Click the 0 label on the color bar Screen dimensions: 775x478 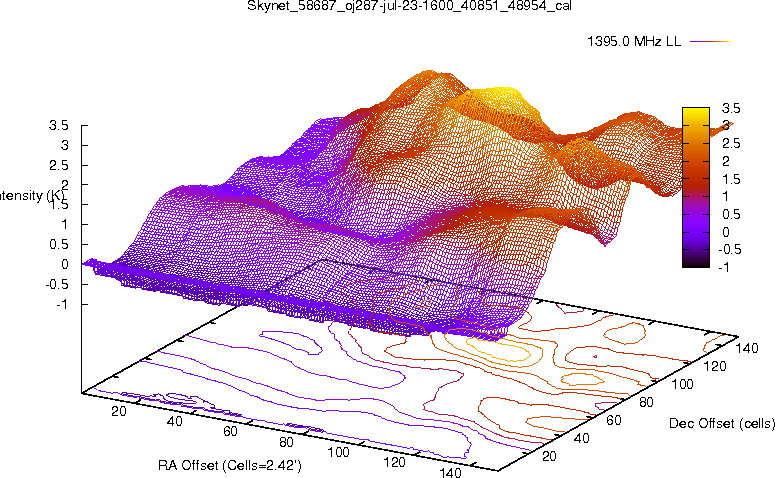point(726,232)
